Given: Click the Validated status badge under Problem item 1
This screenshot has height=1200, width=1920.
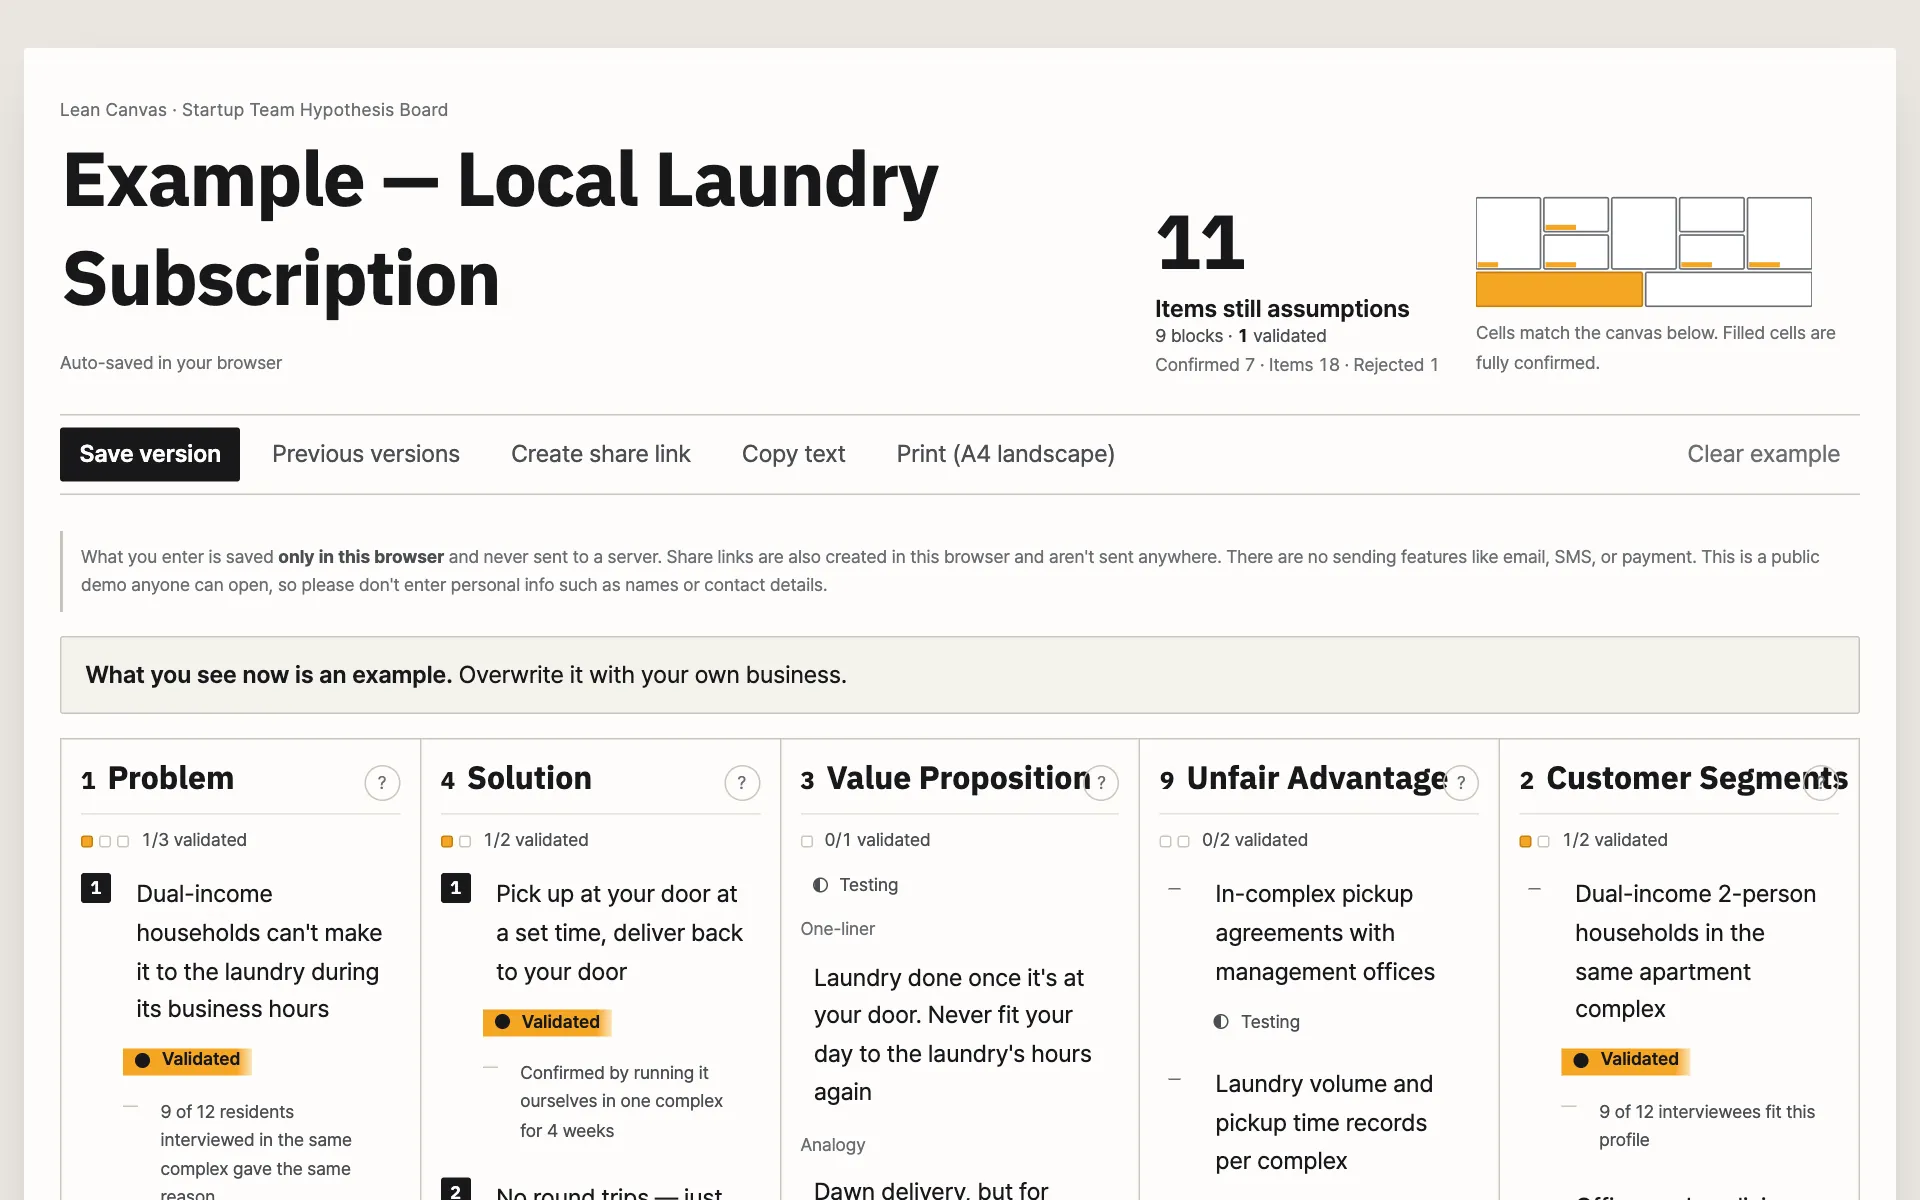Looking at the screenshot, I should pyautogui.click(x=187, y=1060).
